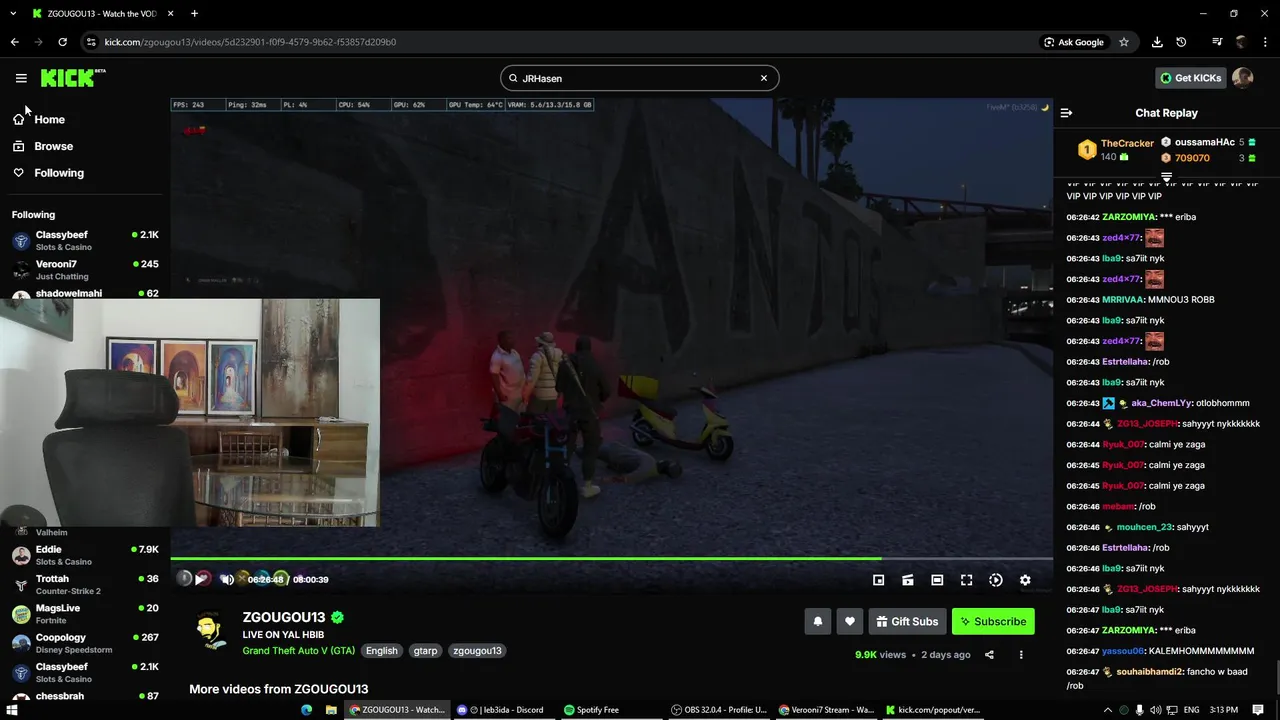Select the zgougou13 tag
1280x720 pixels.
pyautogui.click(x=477, y=651)
